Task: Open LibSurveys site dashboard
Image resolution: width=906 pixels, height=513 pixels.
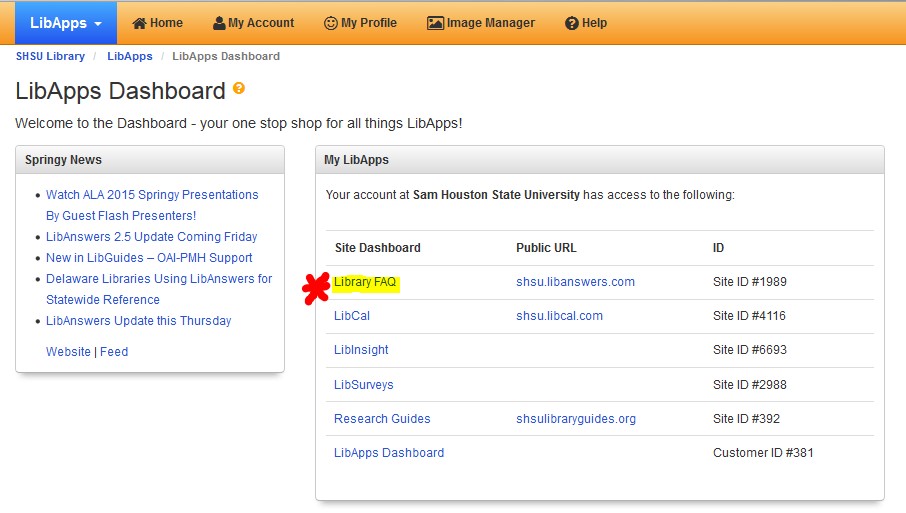Action: pyautogui.click(x=363, y=385)
